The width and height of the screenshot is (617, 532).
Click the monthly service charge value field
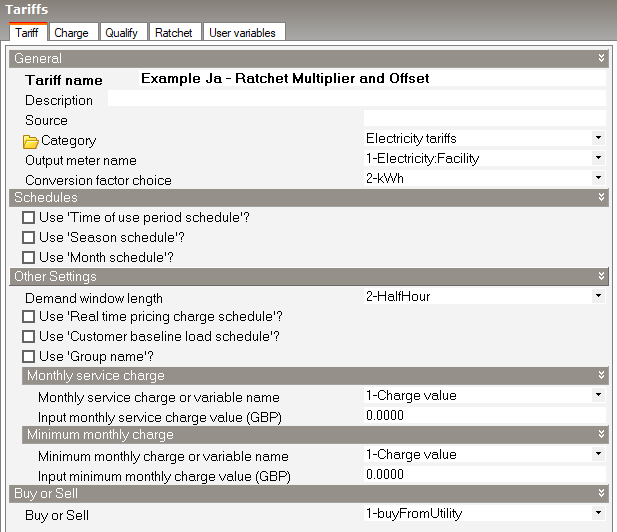(484, 415)
